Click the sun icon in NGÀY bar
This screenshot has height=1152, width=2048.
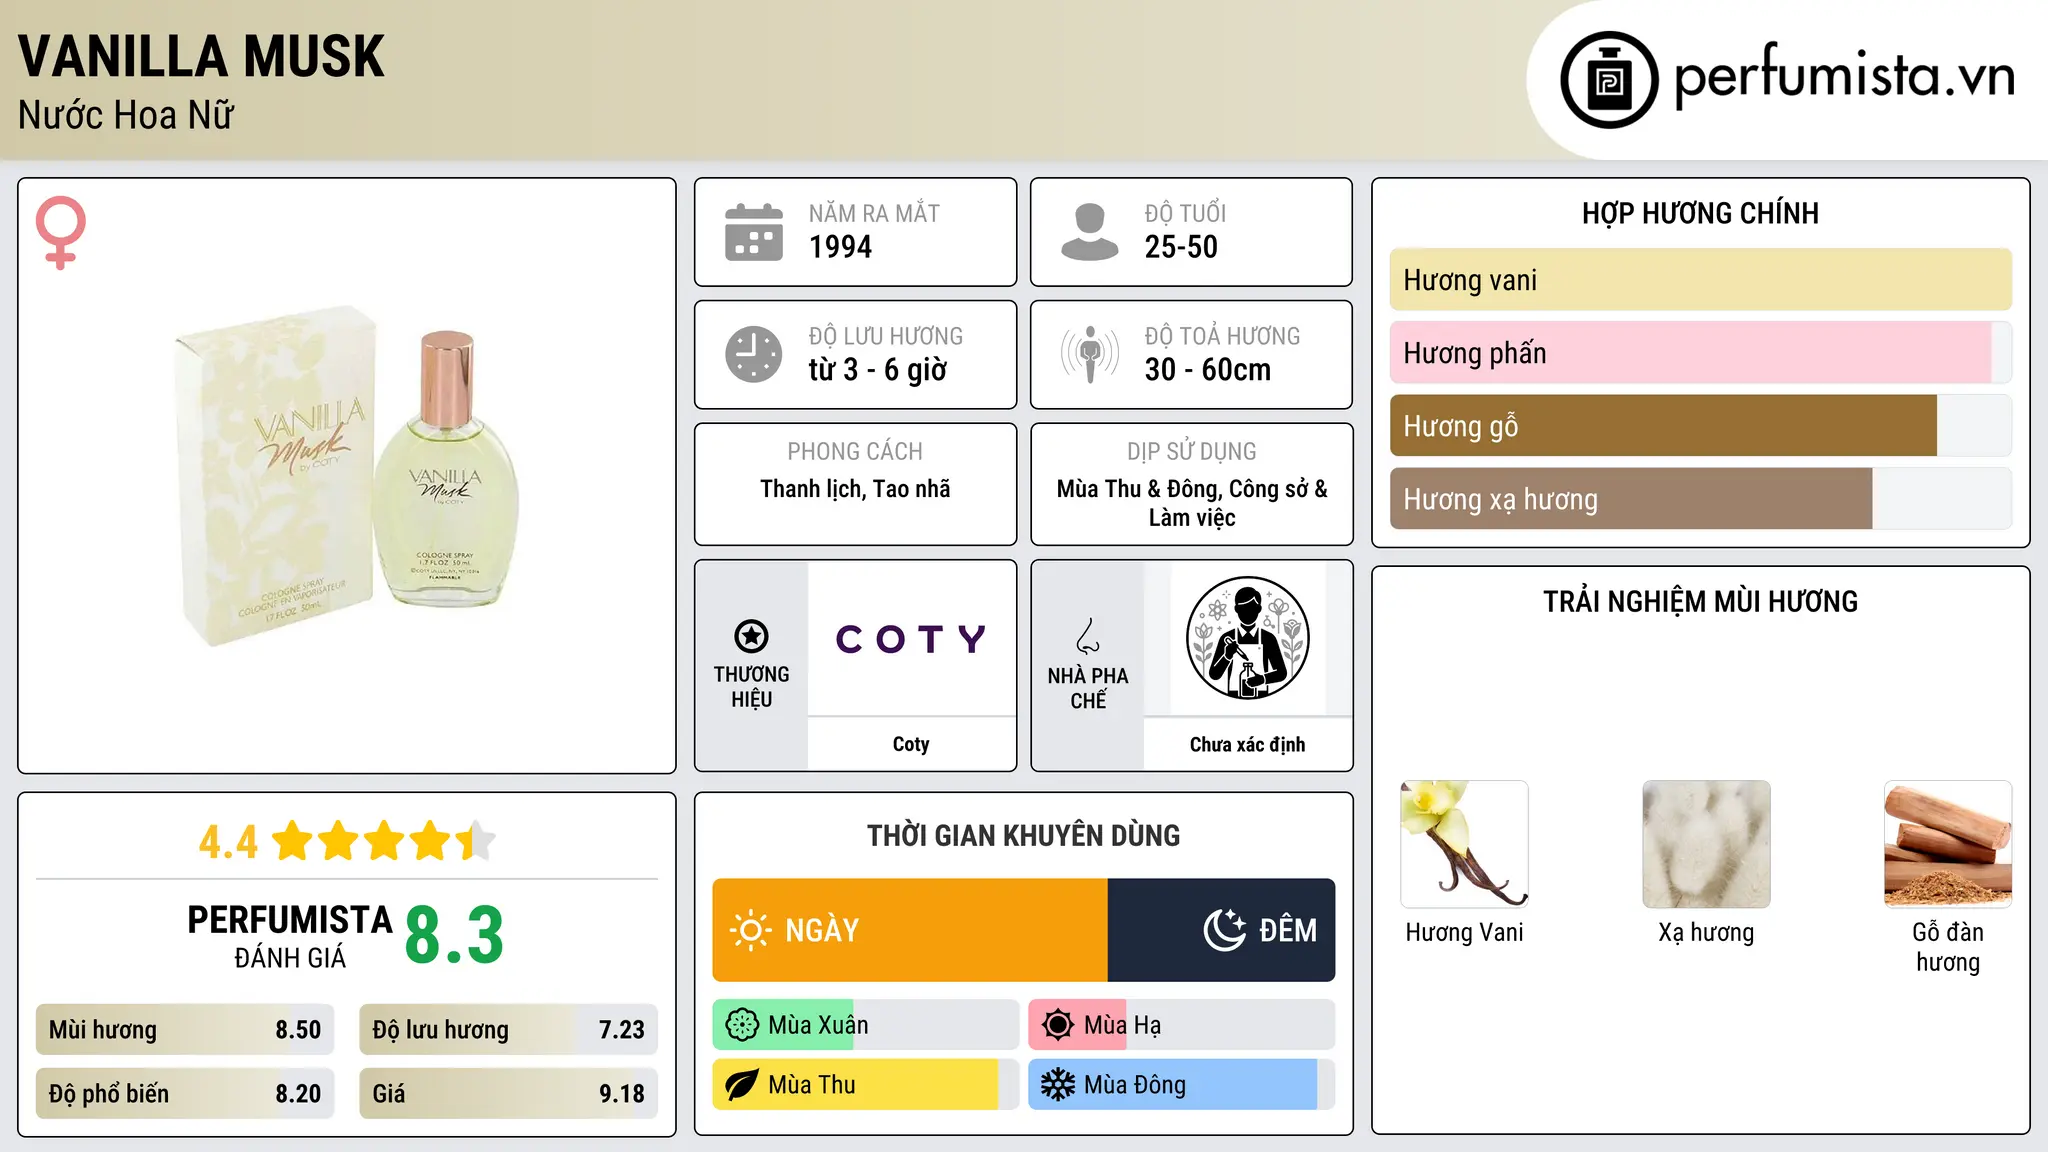point(751,930)
